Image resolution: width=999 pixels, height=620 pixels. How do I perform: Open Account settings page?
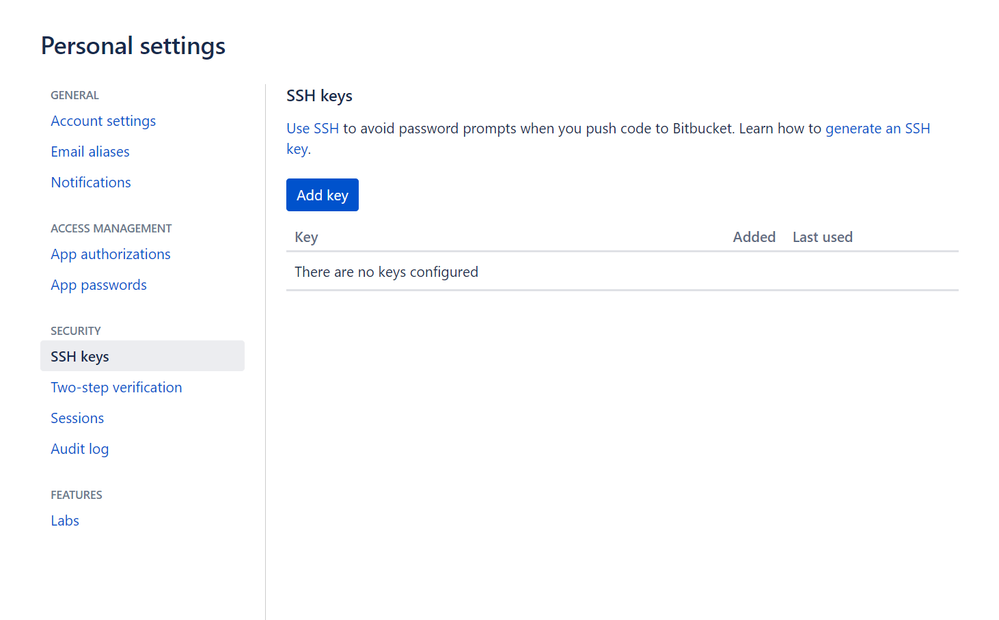coord(103,121)
